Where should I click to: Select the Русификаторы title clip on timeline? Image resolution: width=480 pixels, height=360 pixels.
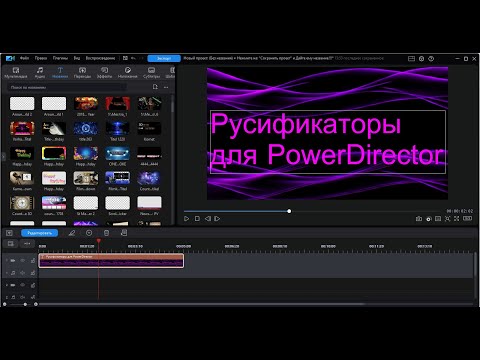click(111, 261)
